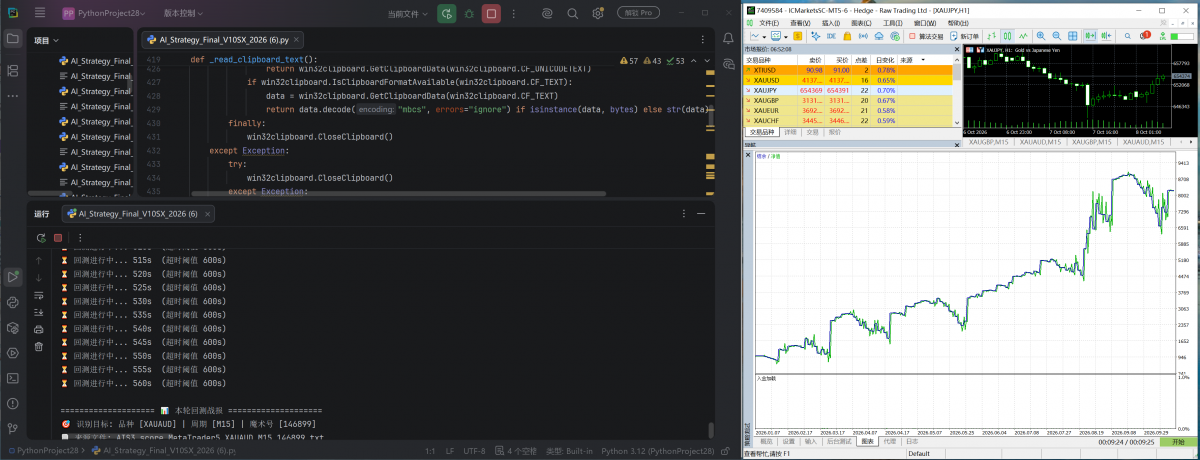Open MT5 Insert menu

[831, 23]
